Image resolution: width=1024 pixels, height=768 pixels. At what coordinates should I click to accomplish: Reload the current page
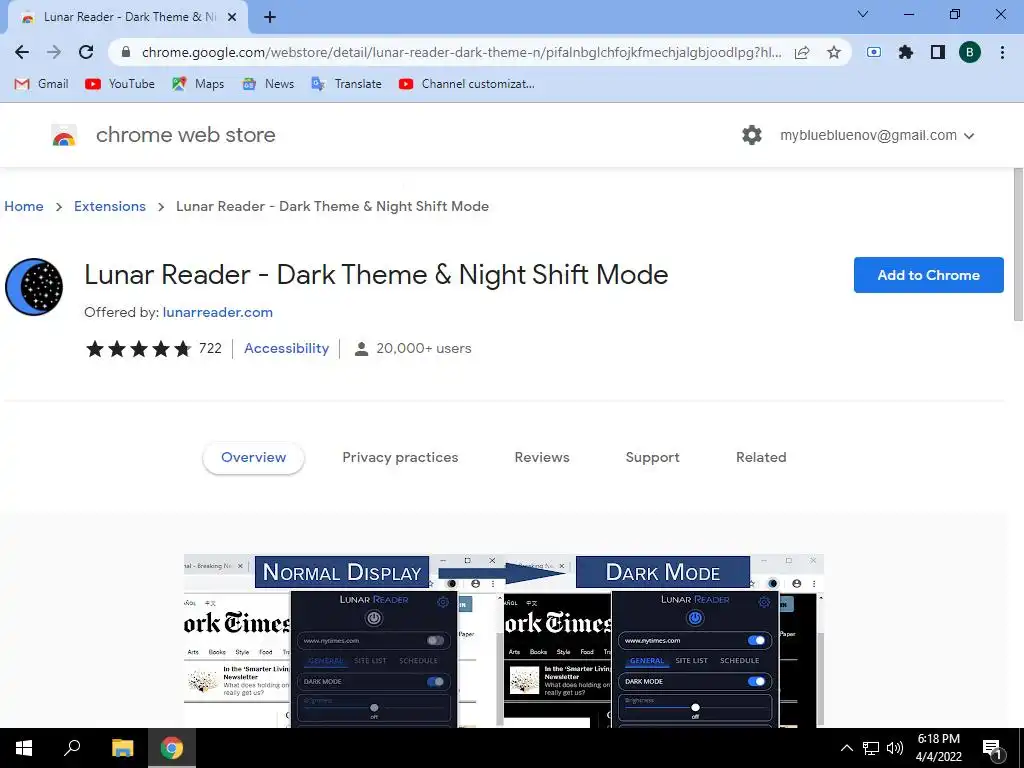(x=86, y=52)
